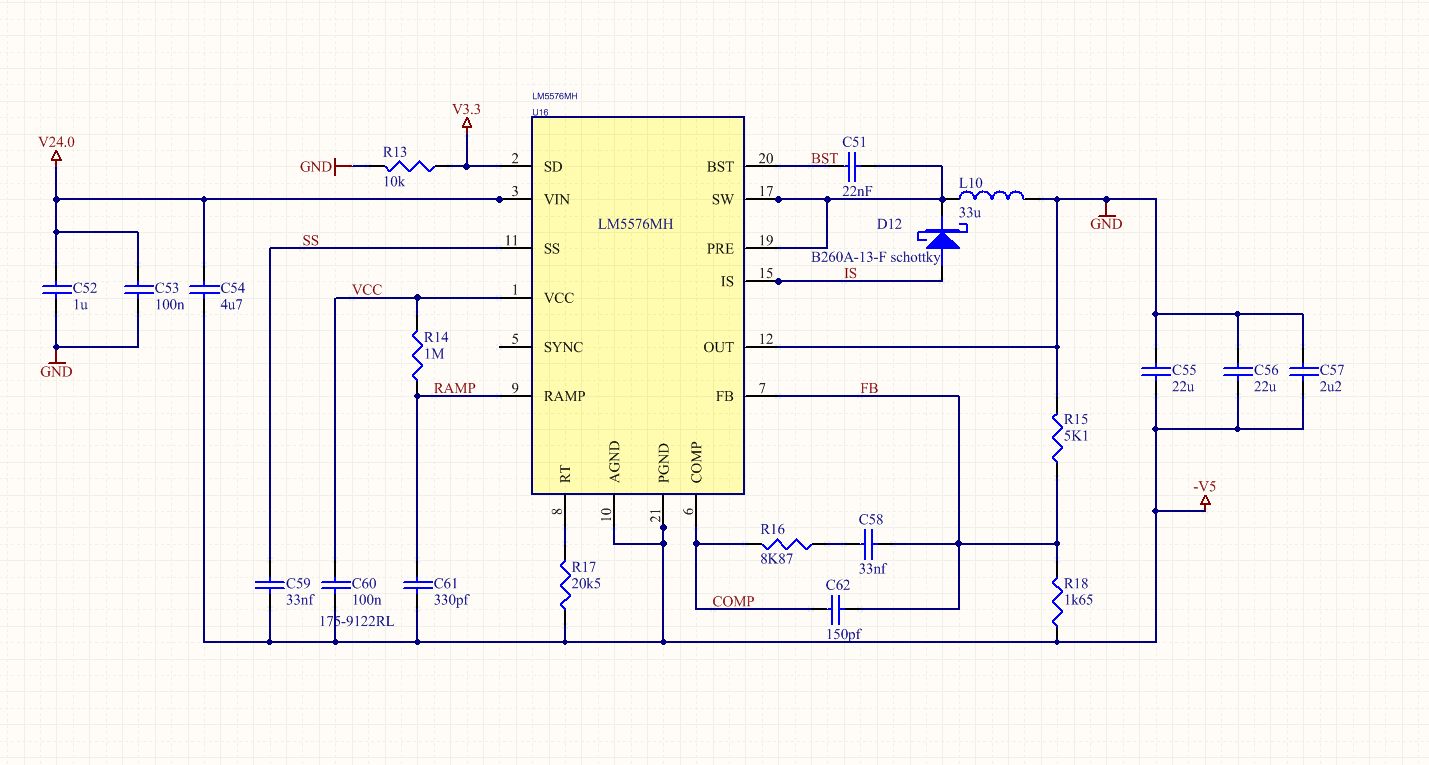Select the GND bar symbol beside R13
Image resolution: width=1429 pixels, height=765 pixels.
point(336,166)
